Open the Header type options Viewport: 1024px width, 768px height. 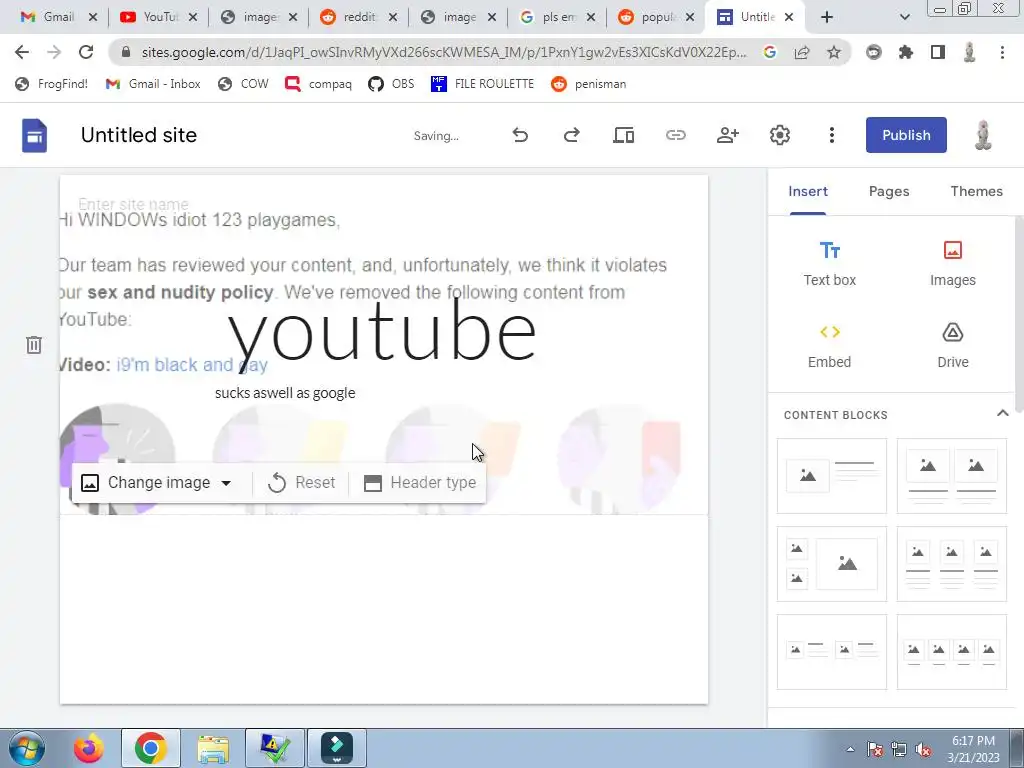point(420,483)
